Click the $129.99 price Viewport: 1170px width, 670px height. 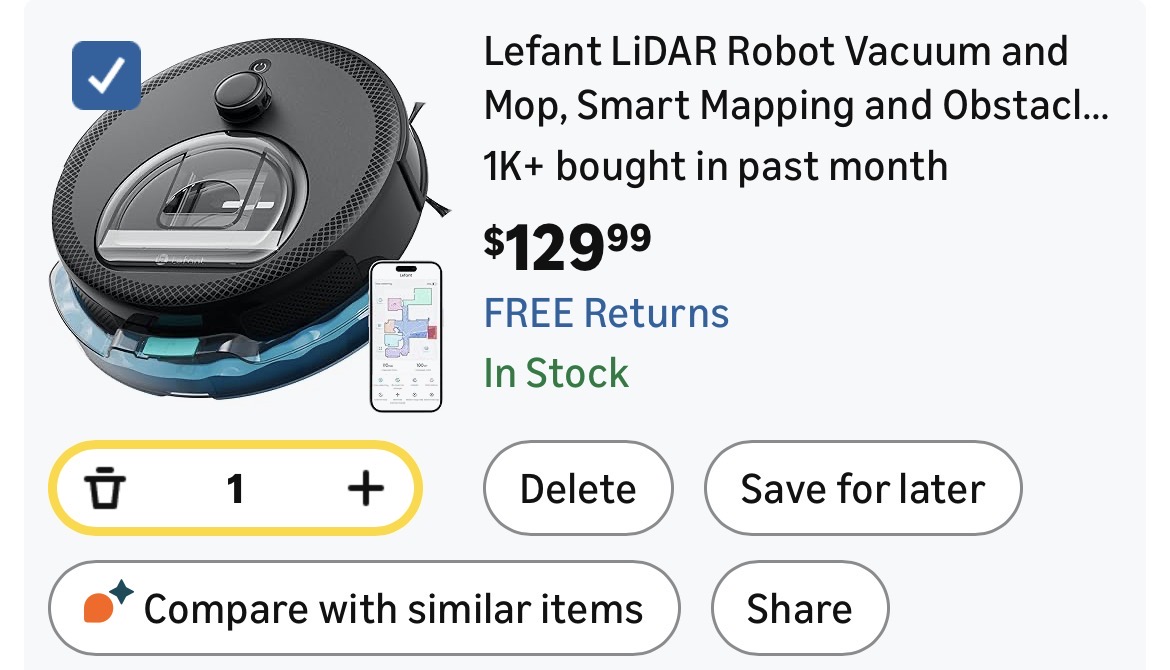pyautogui.click(x=567, y=246)
